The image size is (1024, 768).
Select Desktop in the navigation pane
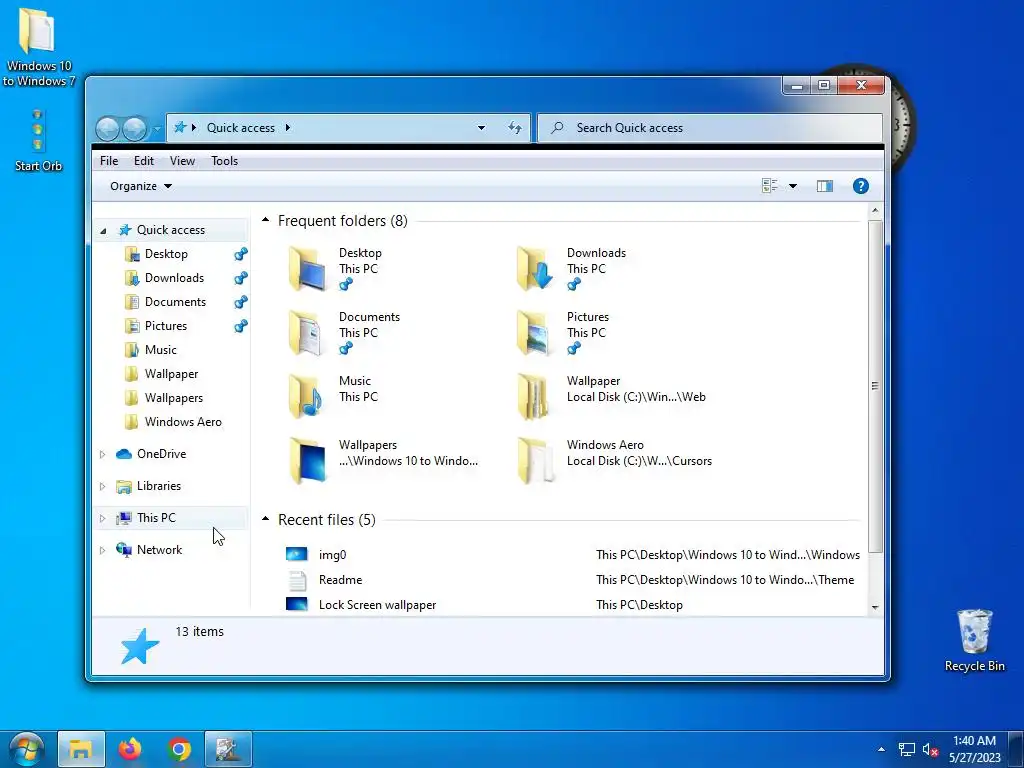point(166,254)
